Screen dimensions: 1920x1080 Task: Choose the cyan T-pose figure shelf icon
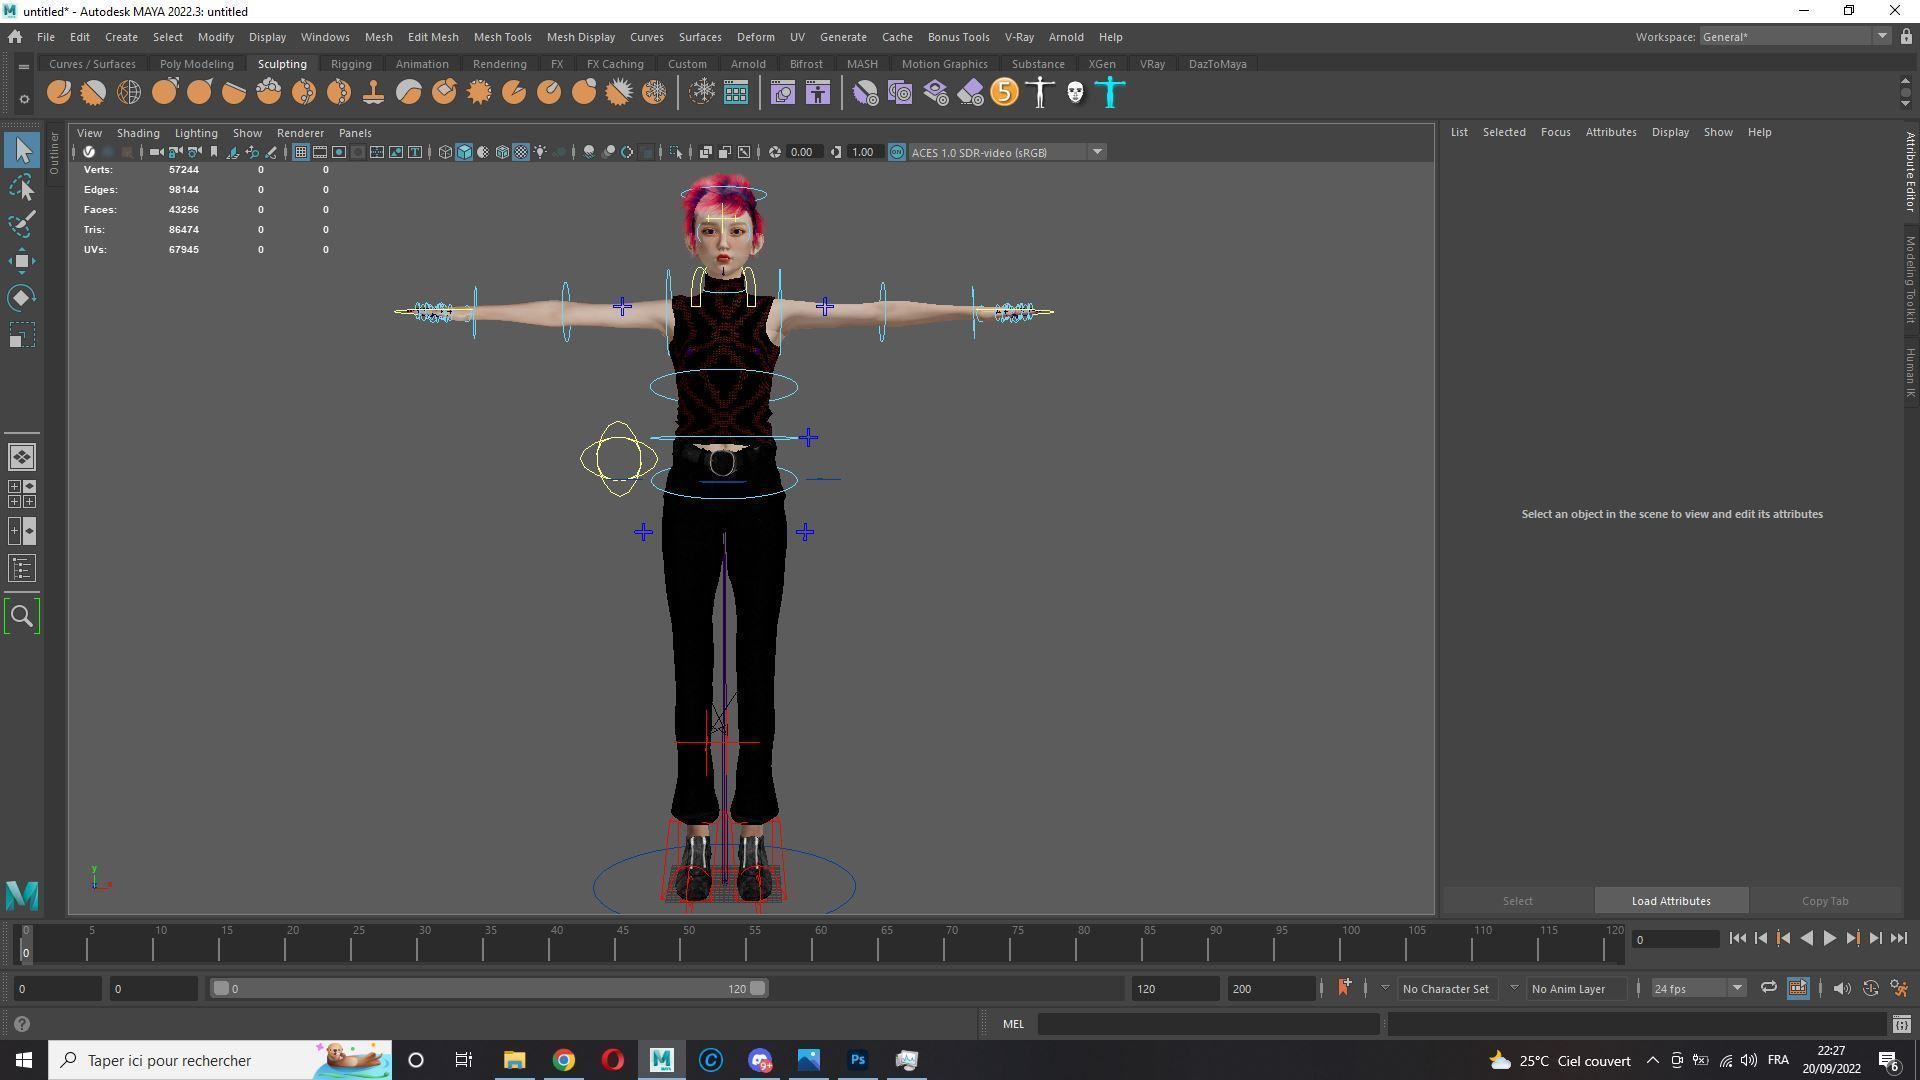[x=1110, y=93]
